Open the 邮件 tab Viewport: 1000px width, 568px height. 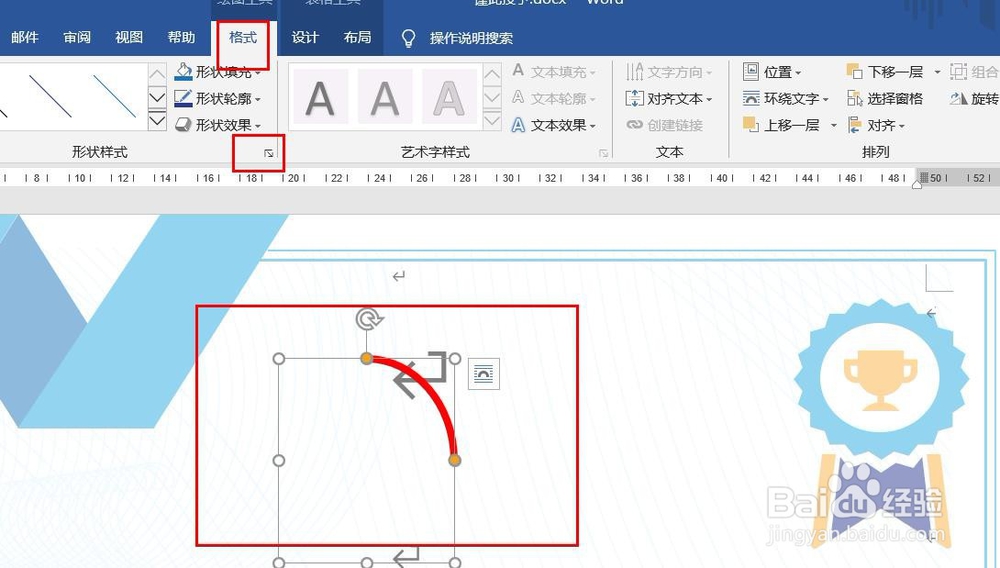coord(25,38)
